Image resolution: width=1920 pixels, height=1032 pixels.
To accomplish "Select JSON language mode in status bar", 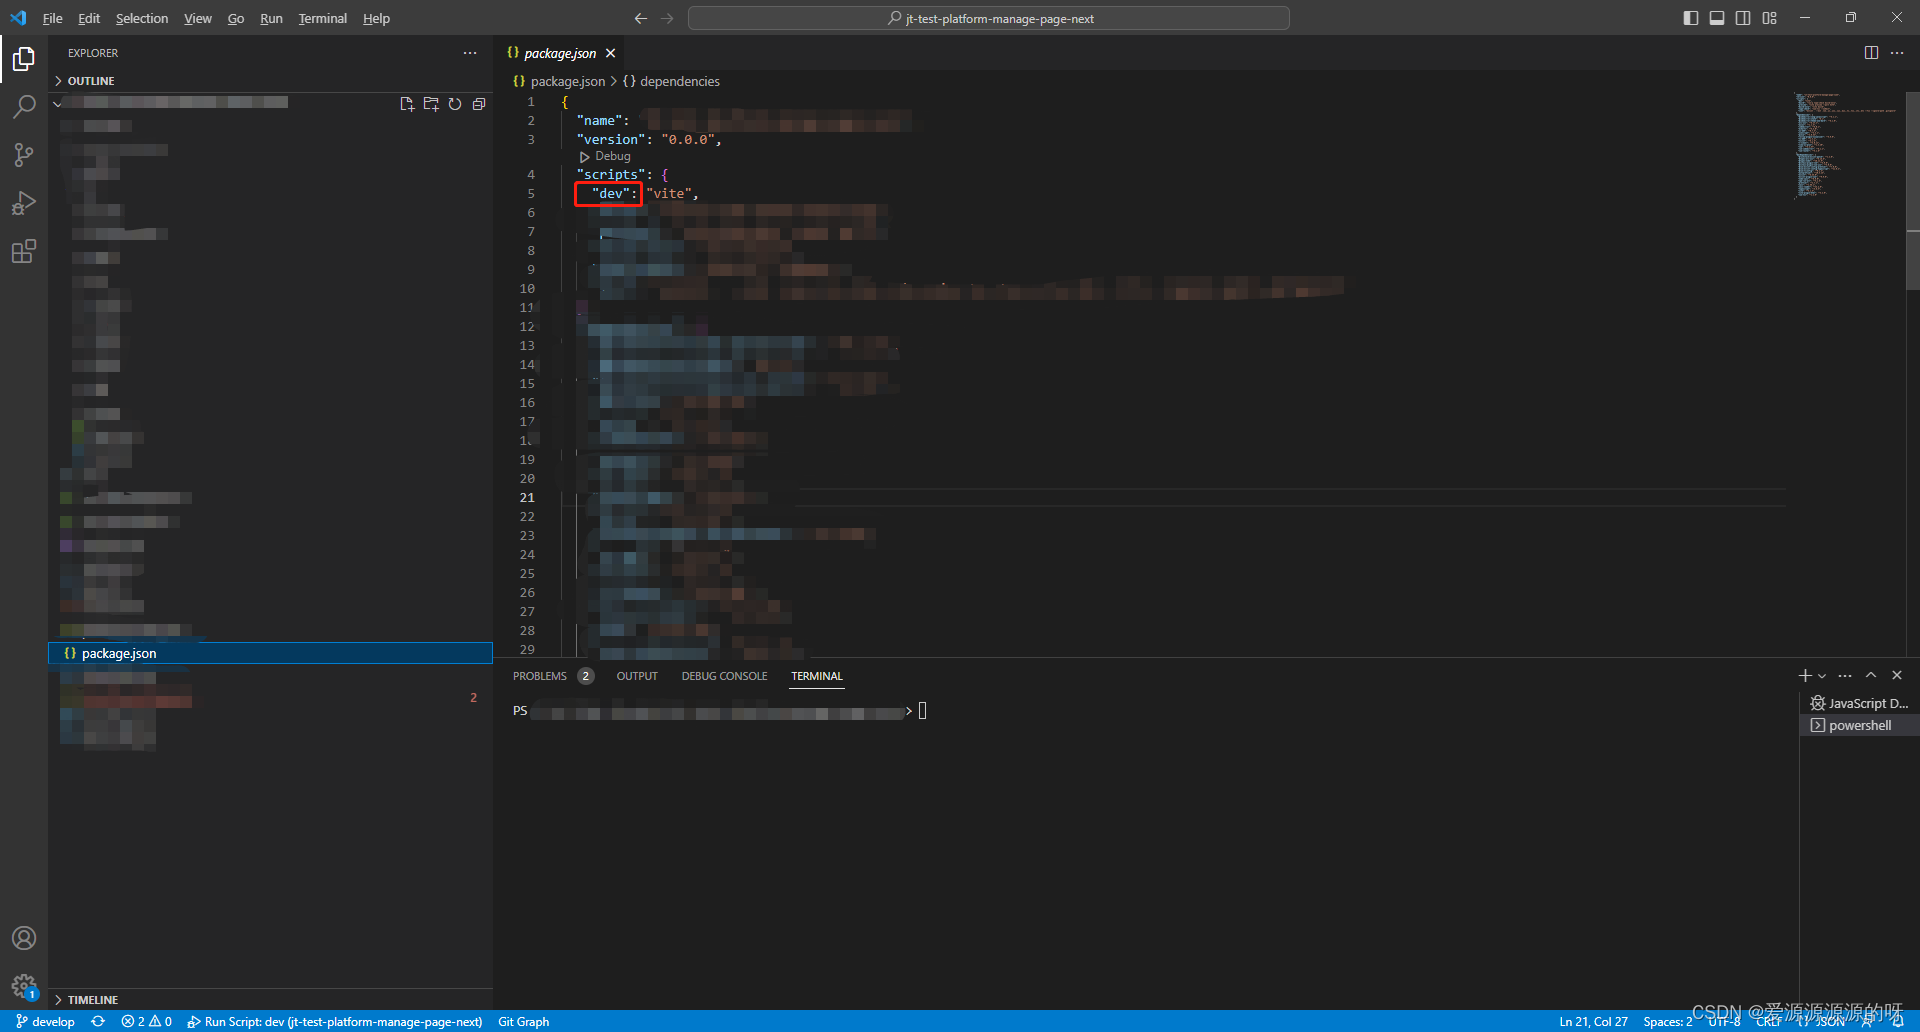I will [x=1831, y=1021].
